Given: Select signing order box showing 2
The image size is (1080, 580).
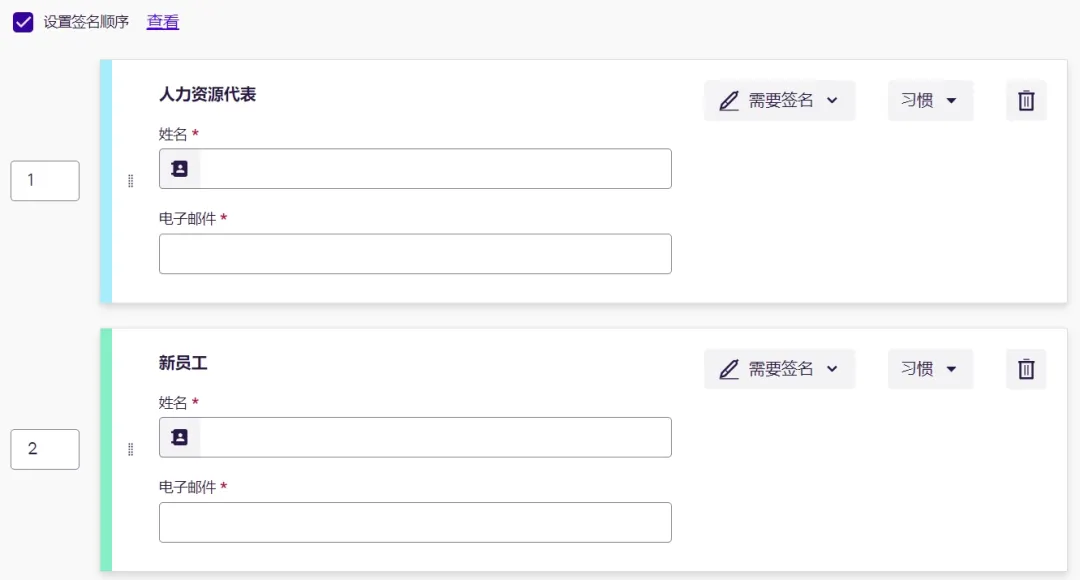Looking at the screenshot, I should [45, 449].
